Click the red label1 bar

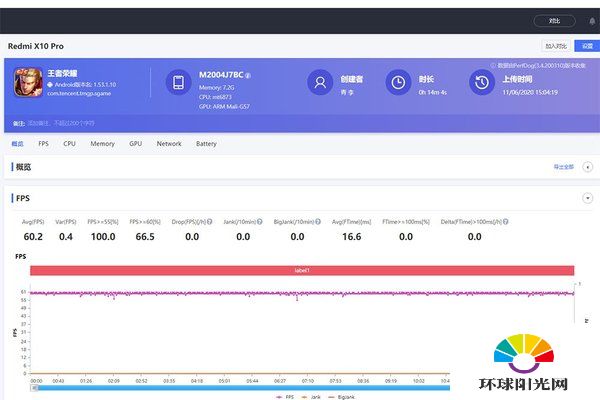(x=302, y=270)
